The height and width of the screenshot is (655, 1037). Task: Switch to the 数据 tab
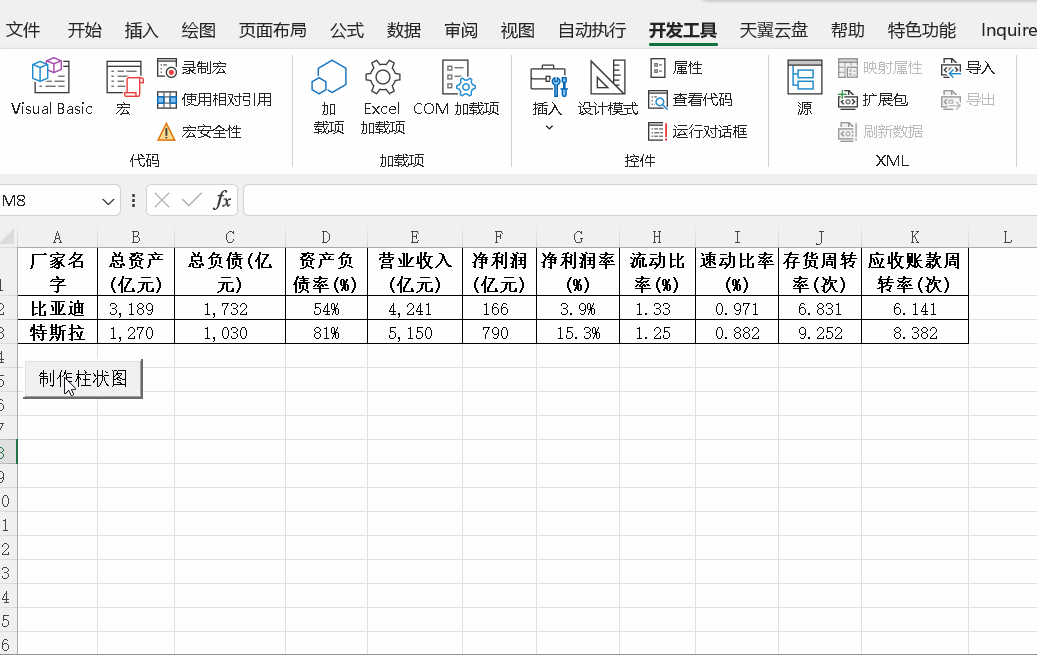(x=403, y=30)
